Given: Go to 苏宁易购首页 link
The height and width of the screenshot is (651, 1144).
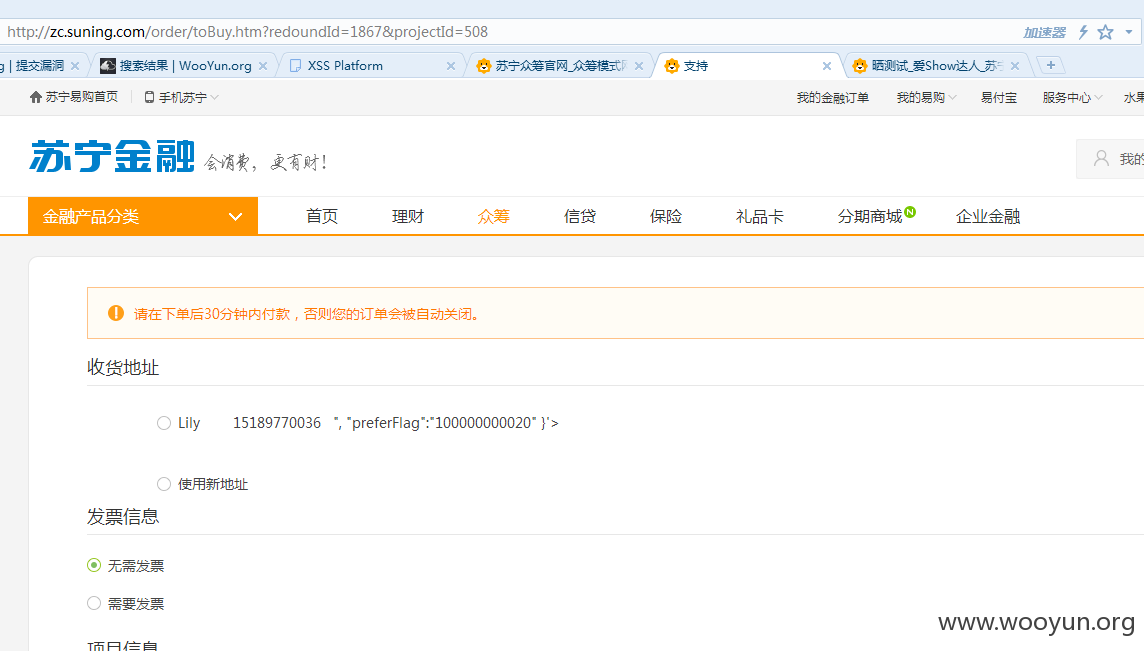Looking at the screenshot, I should point(82,97).
